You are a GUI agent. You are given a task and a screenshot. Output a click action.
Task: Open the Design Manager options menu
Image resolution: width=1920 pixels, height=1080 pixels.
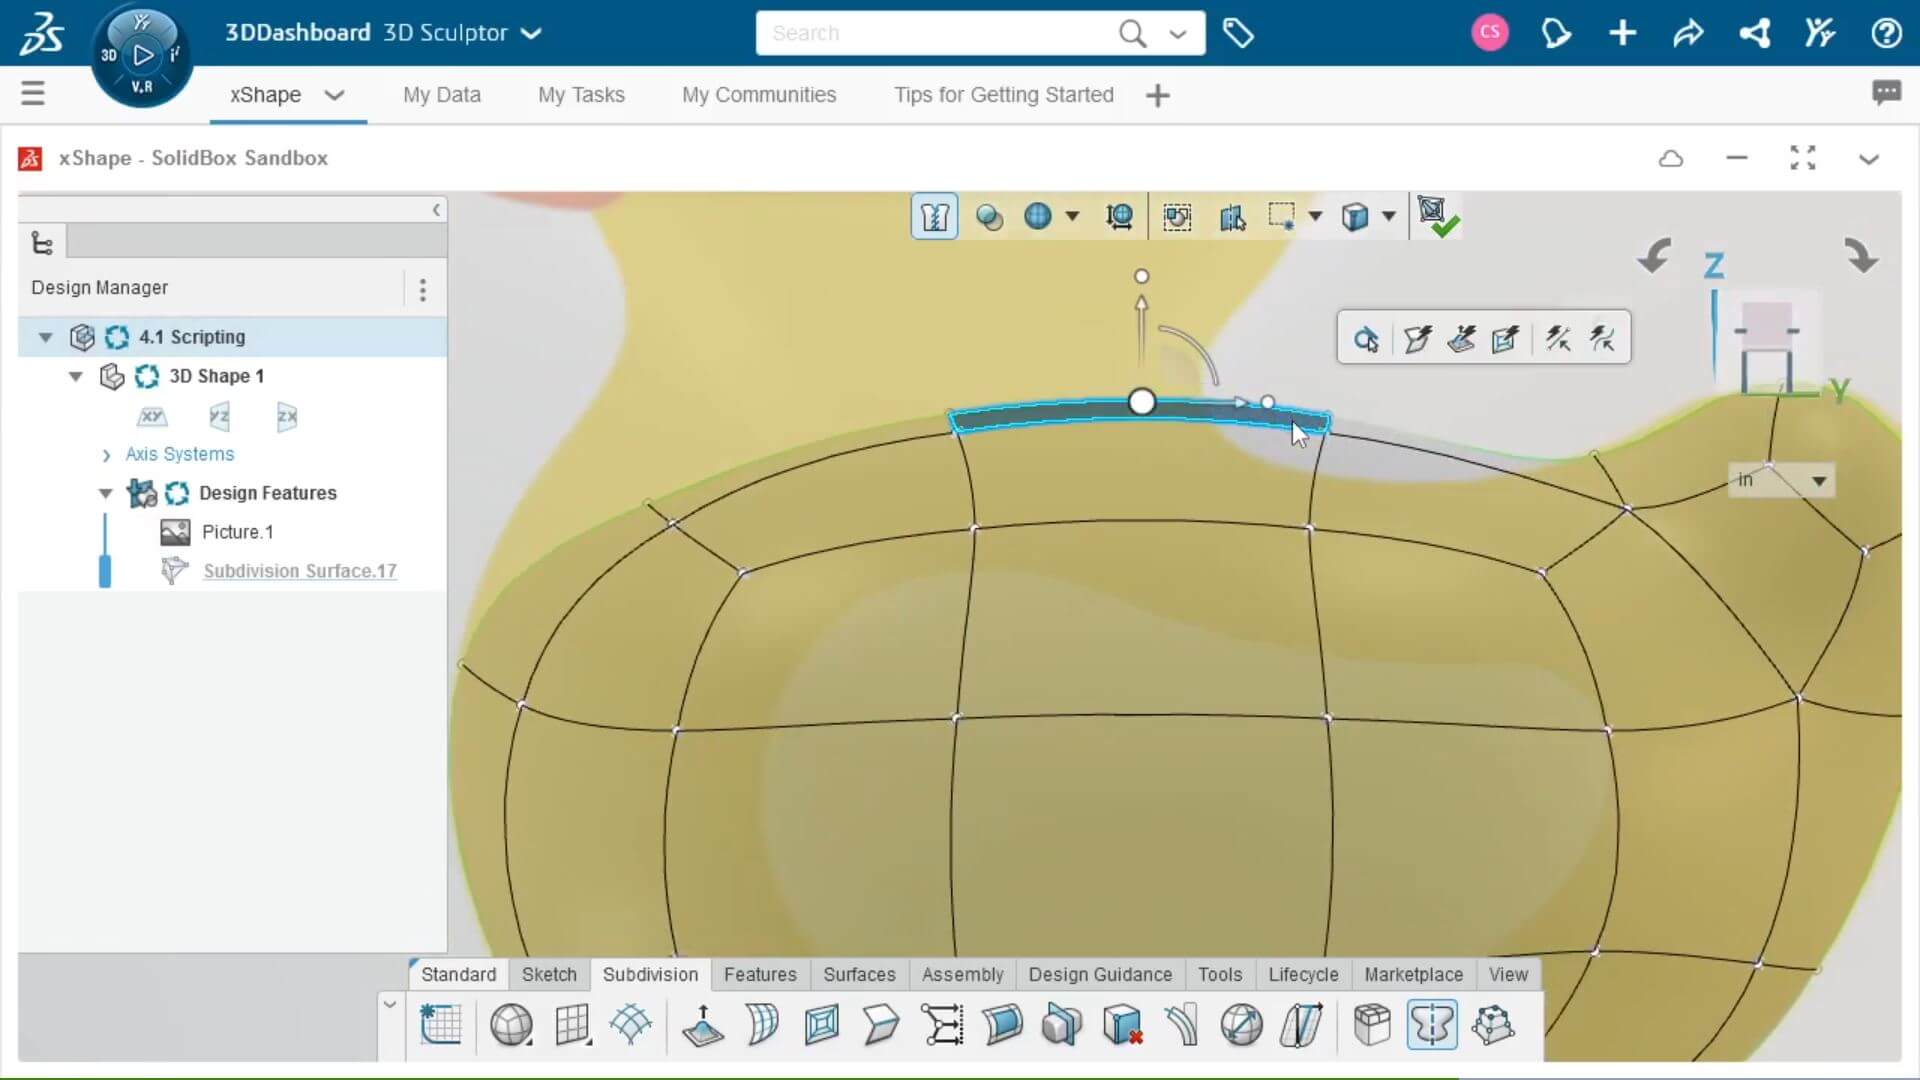click(x=422, y=289)
